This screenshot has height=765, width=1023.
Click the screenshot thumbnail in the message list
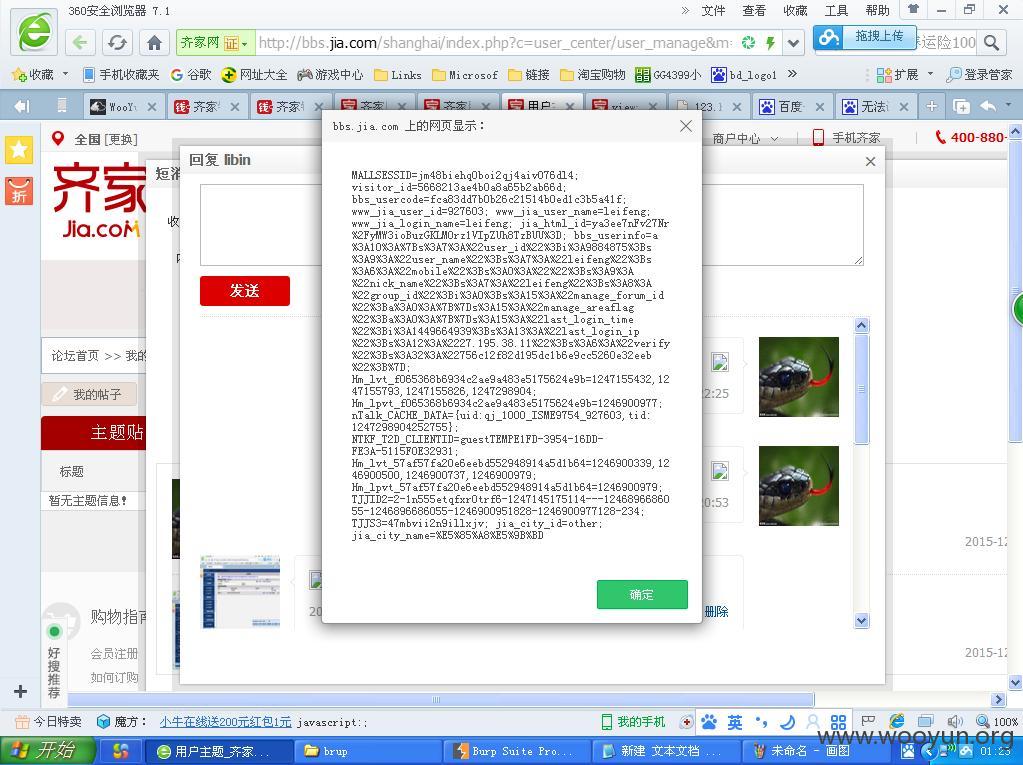(240, 591)
